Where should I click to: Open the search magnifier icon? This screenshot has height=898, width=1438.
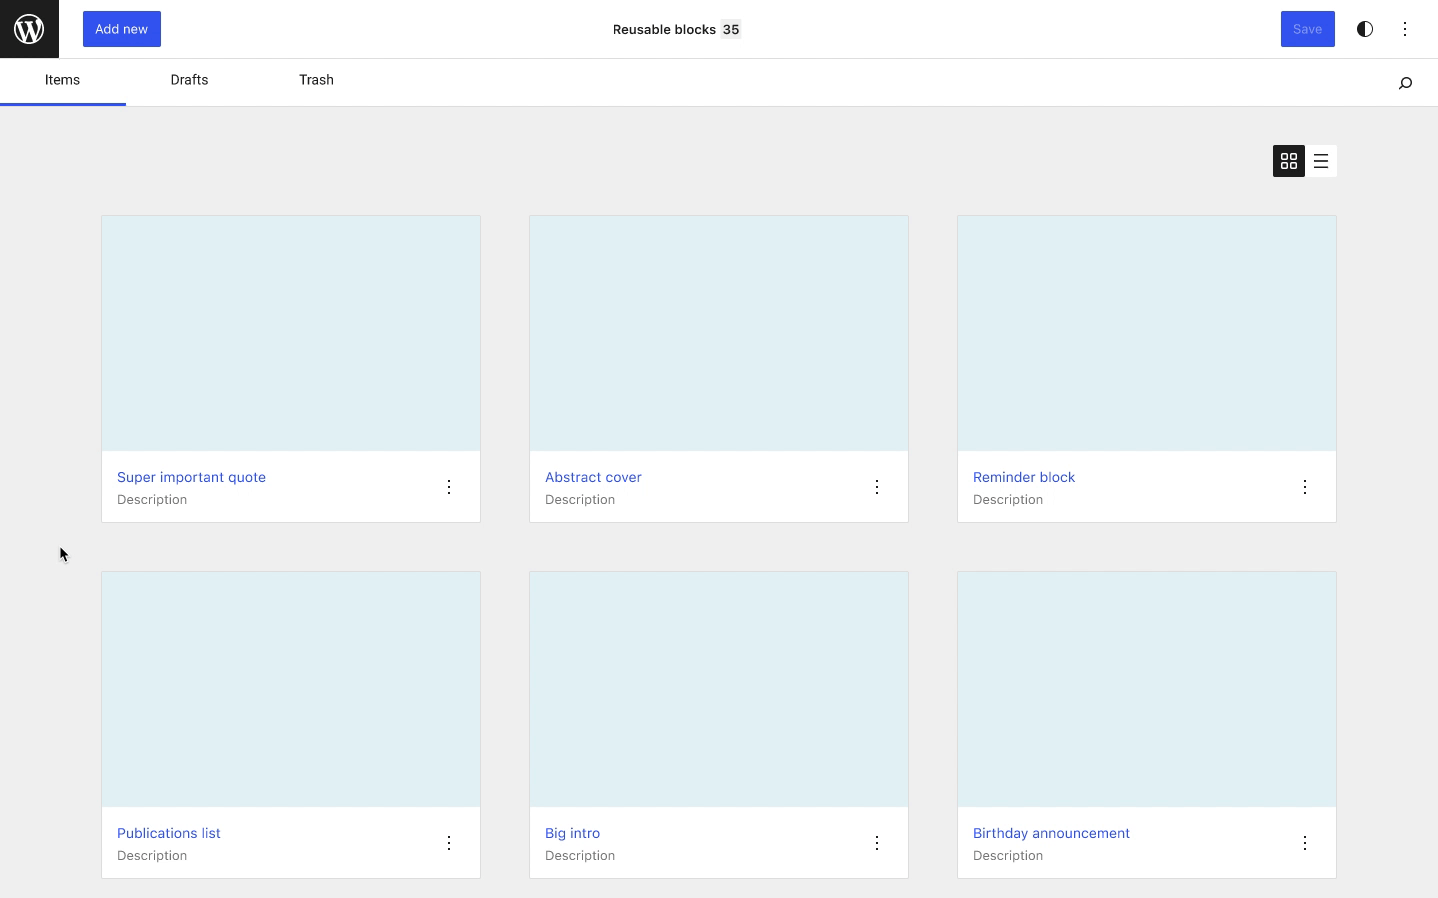[1405, 83]
